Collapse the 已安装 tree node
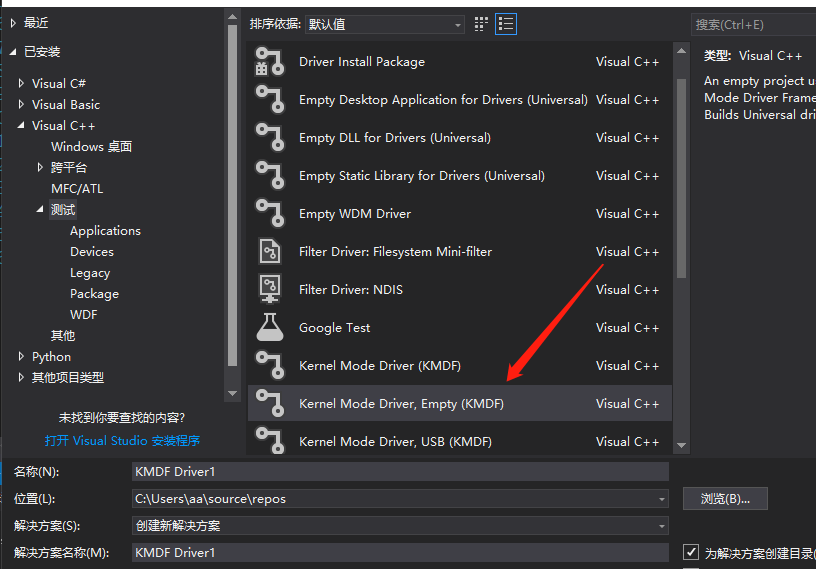 coord(14,52)
